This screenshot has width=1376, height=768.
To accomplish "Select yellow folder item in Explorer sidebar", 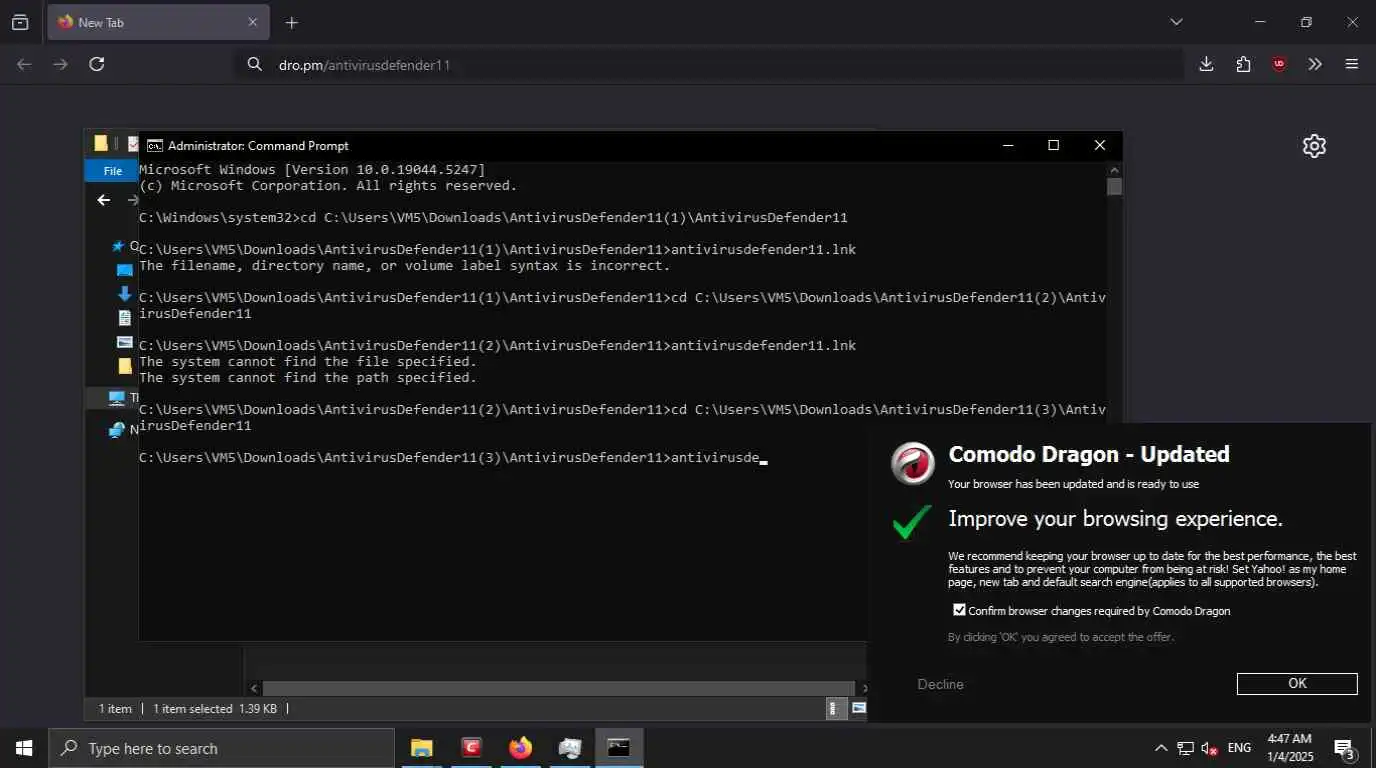I will tap(124, 366).
